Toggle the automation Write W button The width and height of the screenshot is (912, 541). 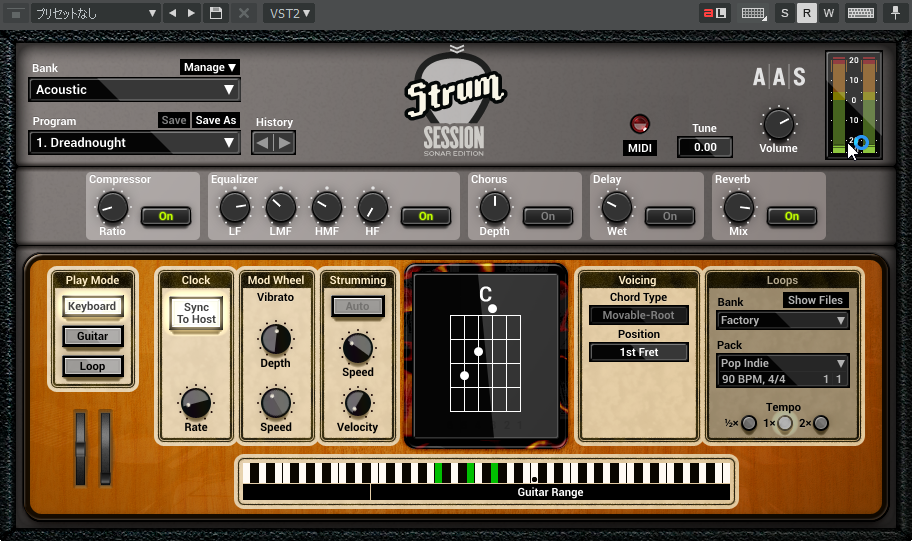click(829, 13)
